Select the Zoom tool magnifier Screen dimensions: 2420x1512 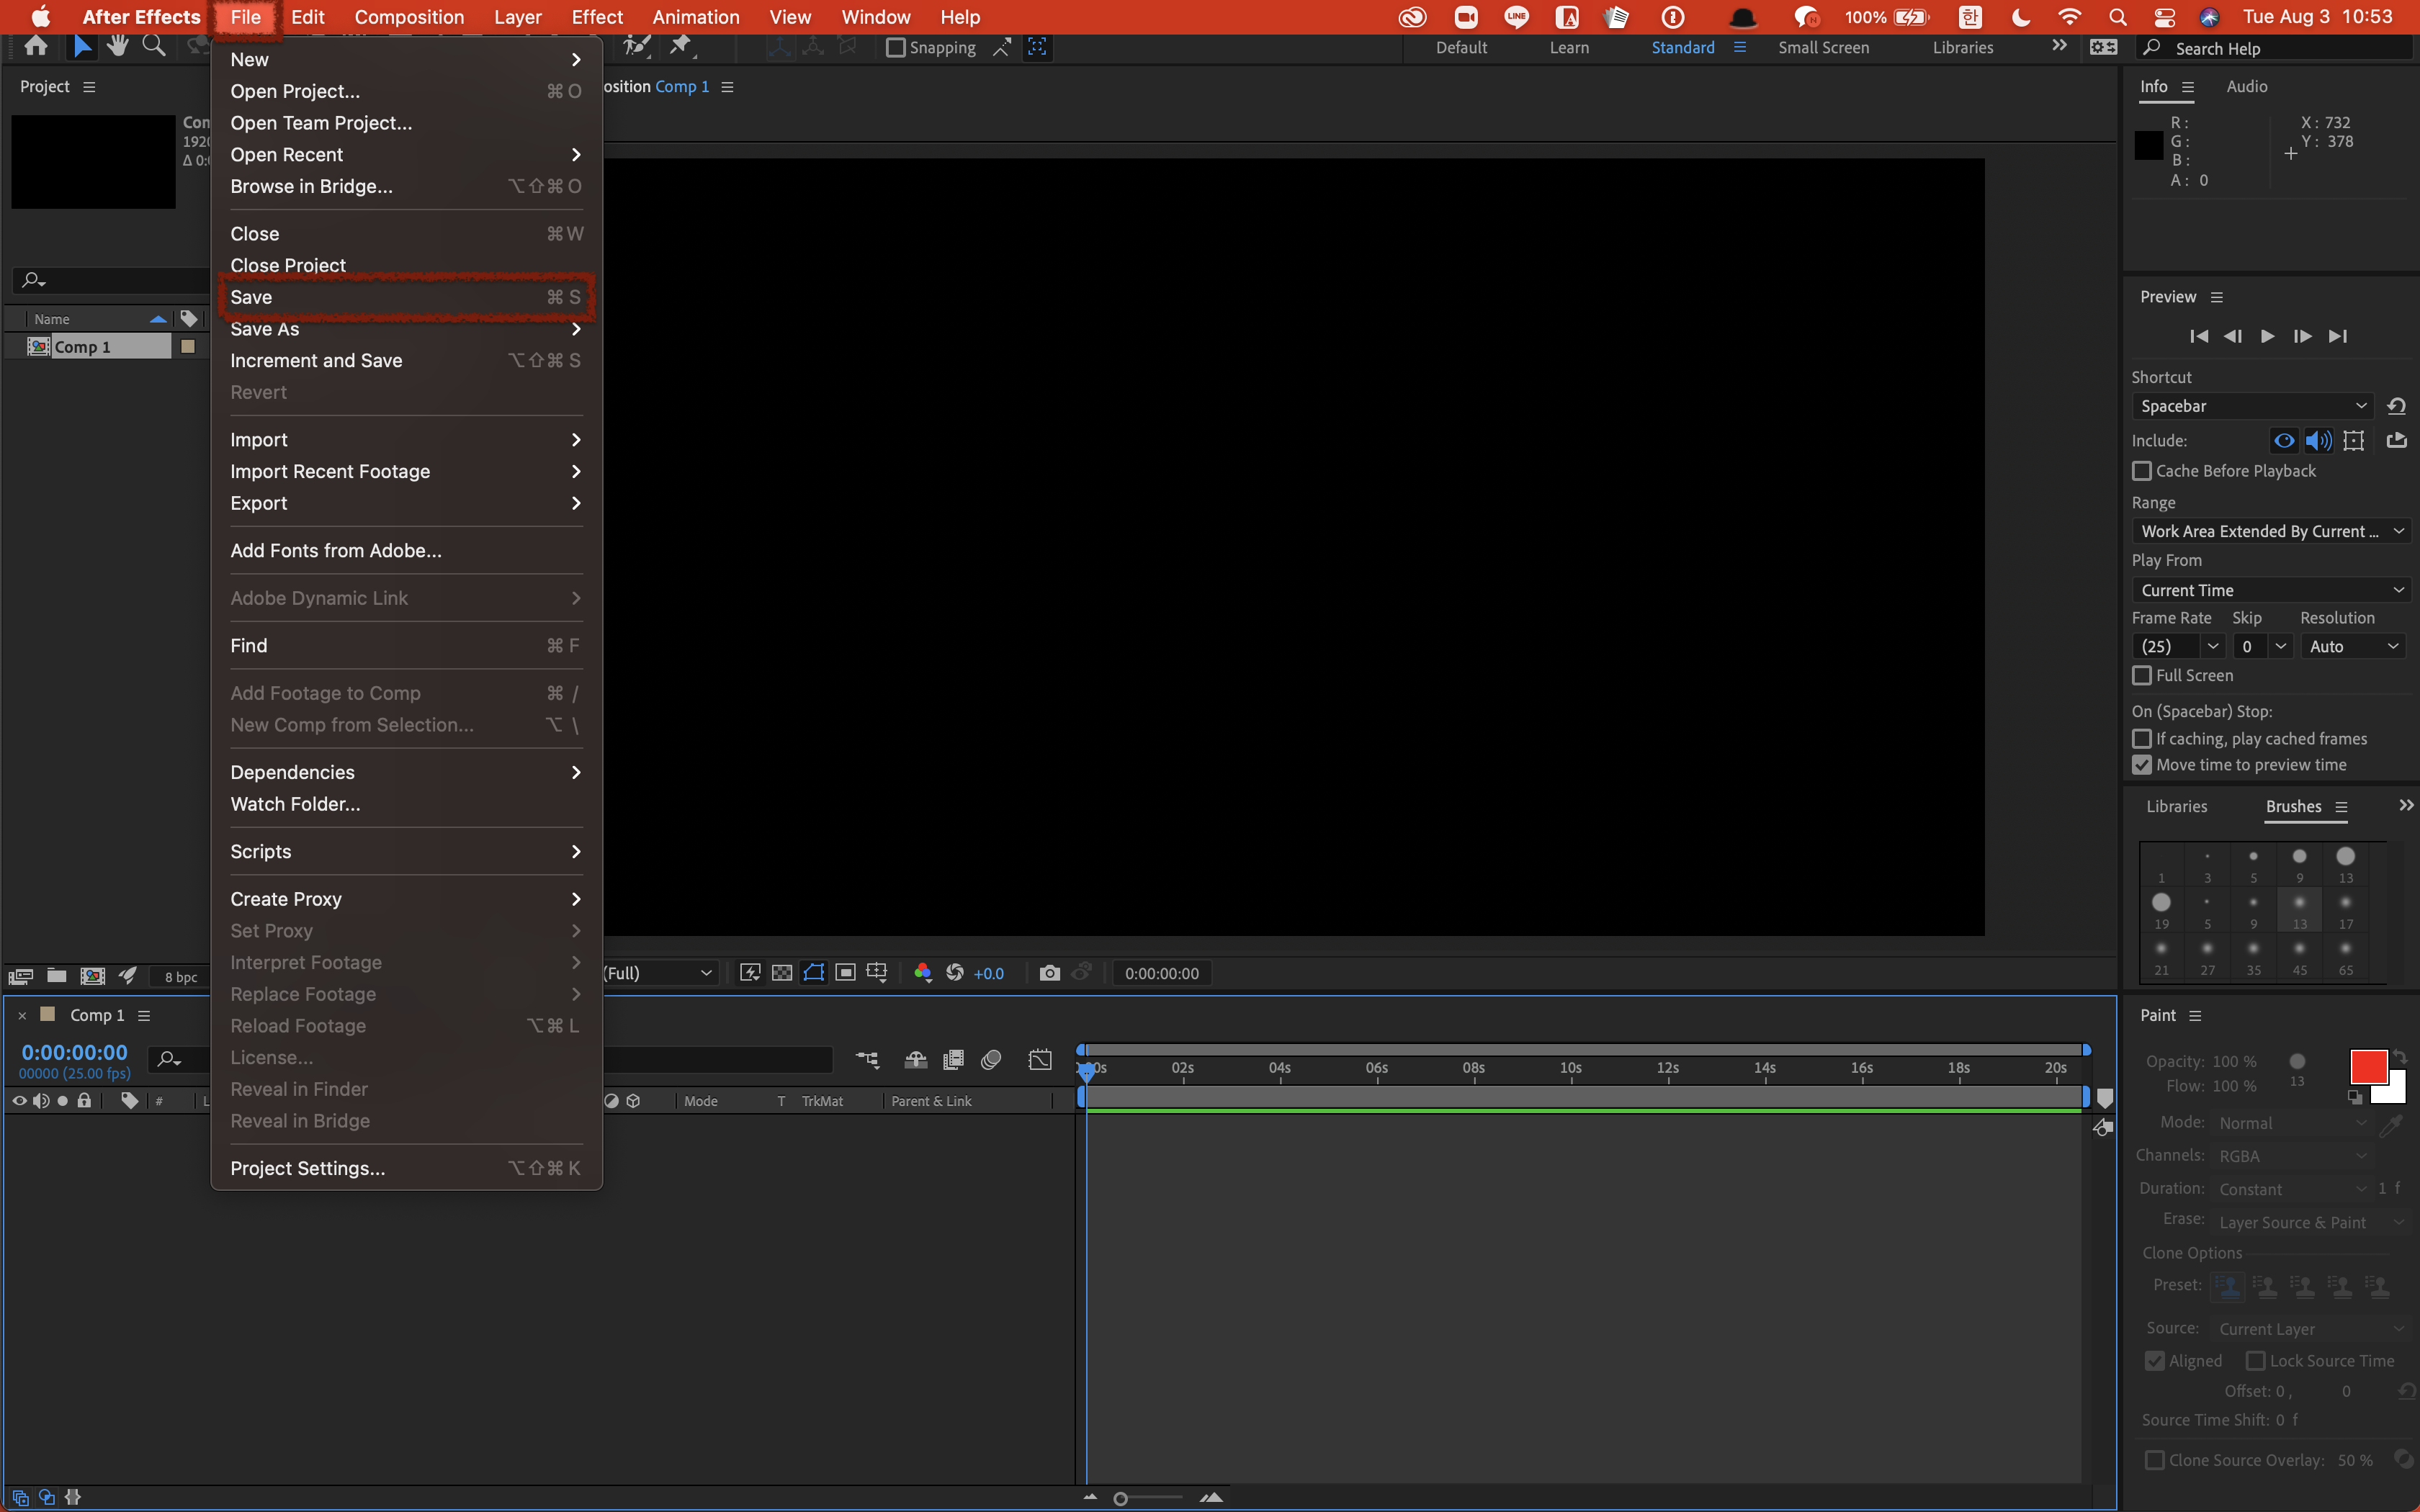coord(154,46)
